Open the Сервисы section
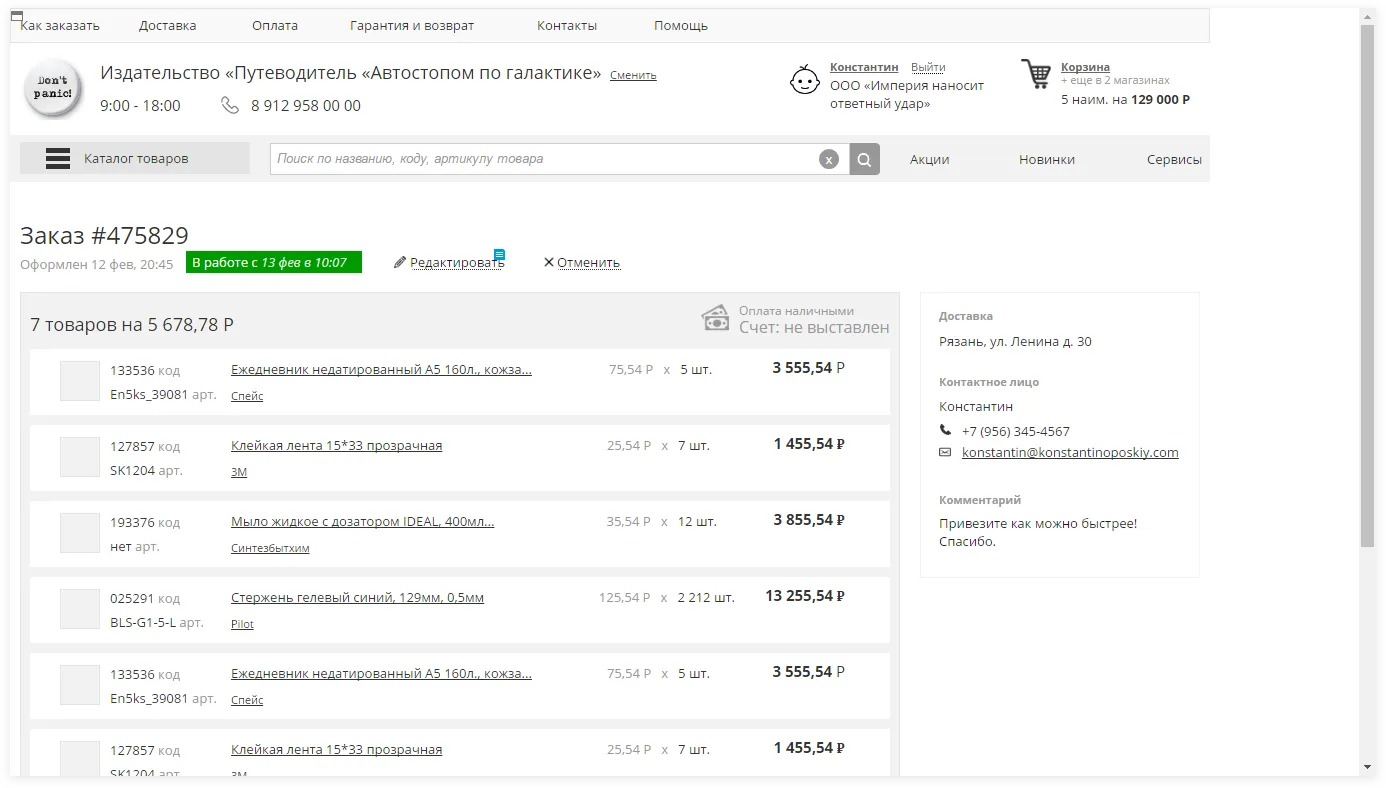This screenshot has height=788, width=1386. click(1174, 159)
